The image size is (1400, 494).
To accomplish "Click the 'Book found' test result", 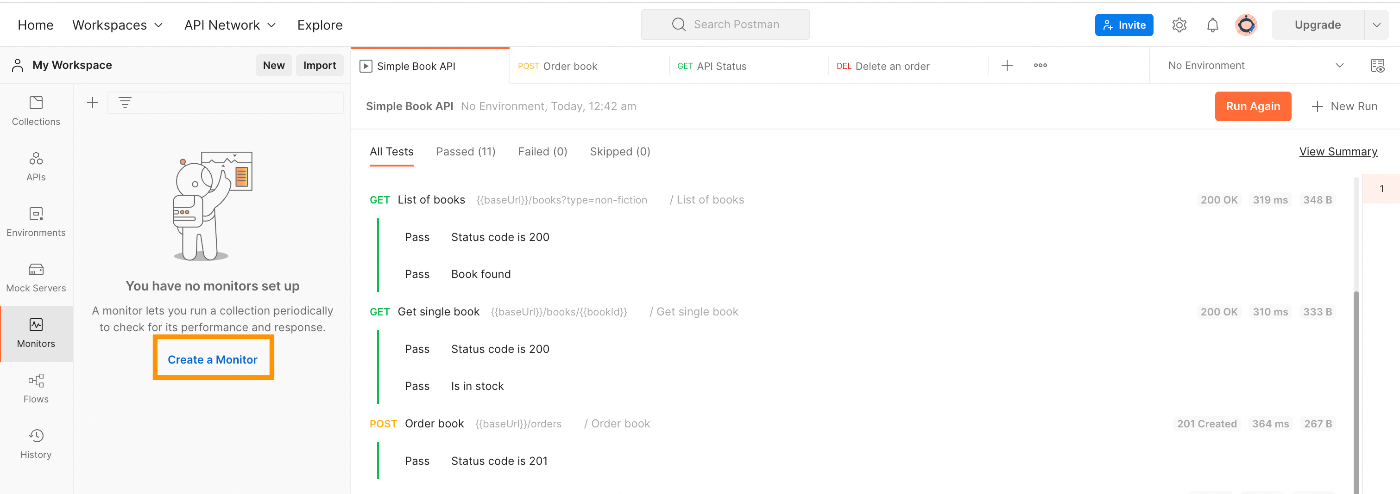I will (481, 274).
